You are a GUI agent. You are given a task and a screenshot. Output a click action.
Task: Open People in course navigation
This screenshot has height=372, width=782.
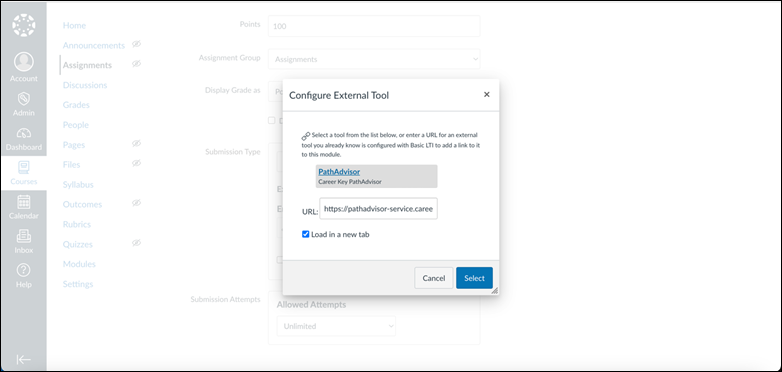[76, 125]
